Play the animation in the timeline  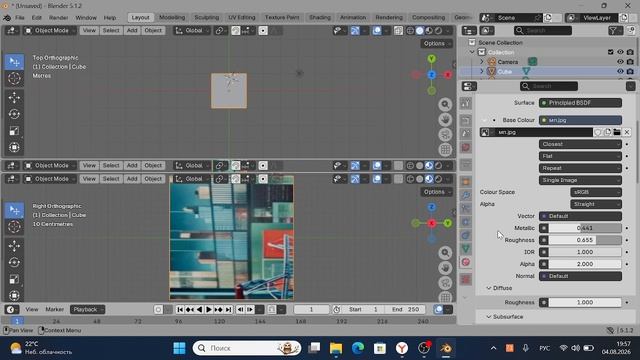click(209, 310)
